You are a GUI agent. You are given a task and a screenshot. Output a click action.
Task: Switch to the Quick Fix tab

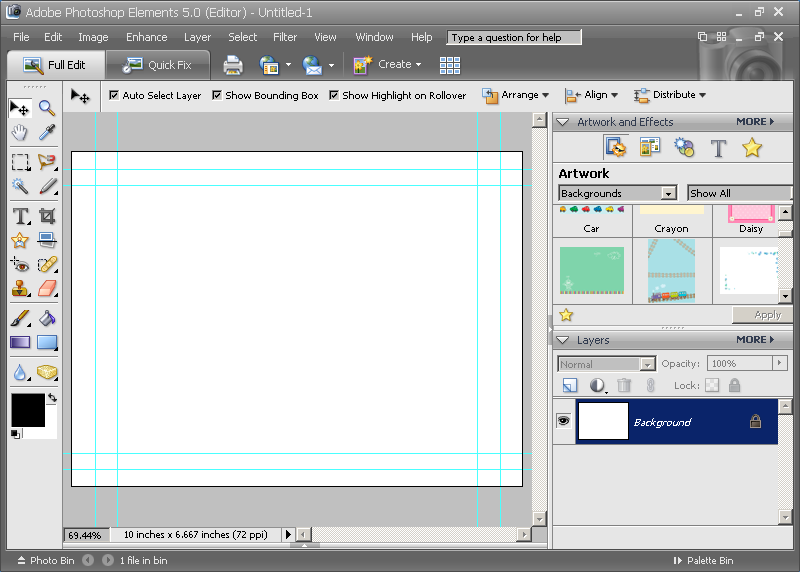[x=158, y=65]
